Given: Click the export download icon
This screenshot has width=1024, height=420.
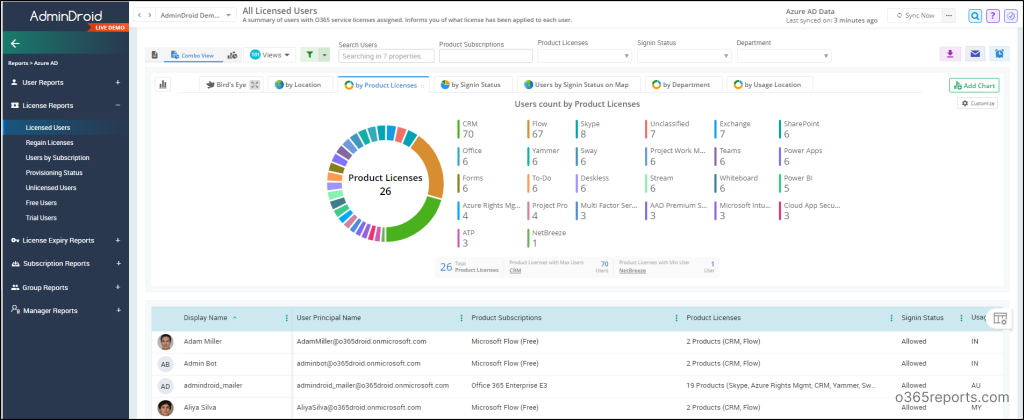Looking at the screenshot, I should tap(949, 54).
